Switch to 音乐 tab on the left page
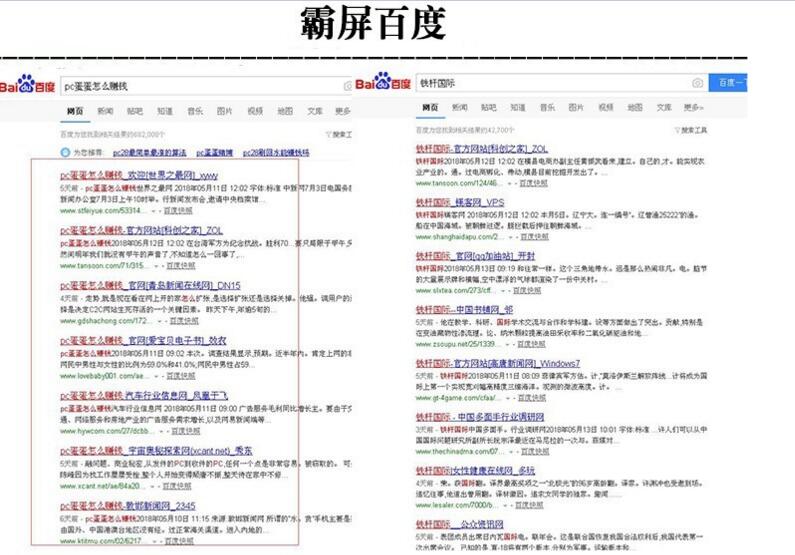 click(195, 111)
